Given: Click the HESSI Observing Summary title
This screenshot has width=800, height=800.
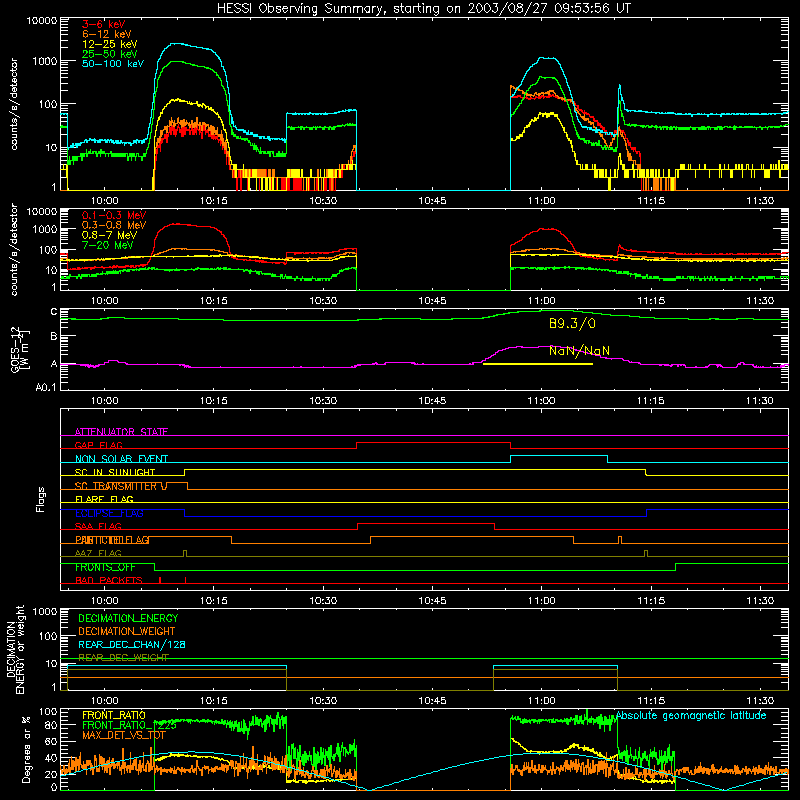Looking at the screenshot, I should pos(423,9).
